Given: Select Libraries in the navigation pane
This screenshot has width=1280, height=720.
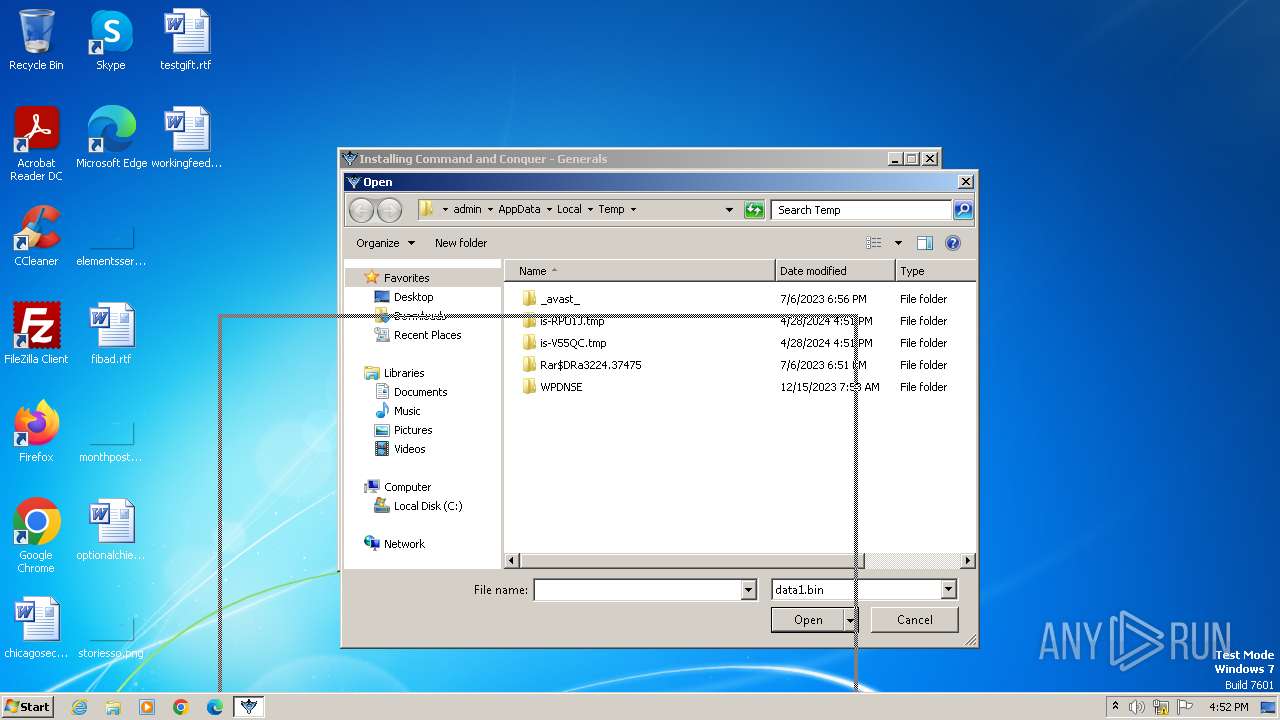Looking at the screenshot, I should tap(404, 373).
